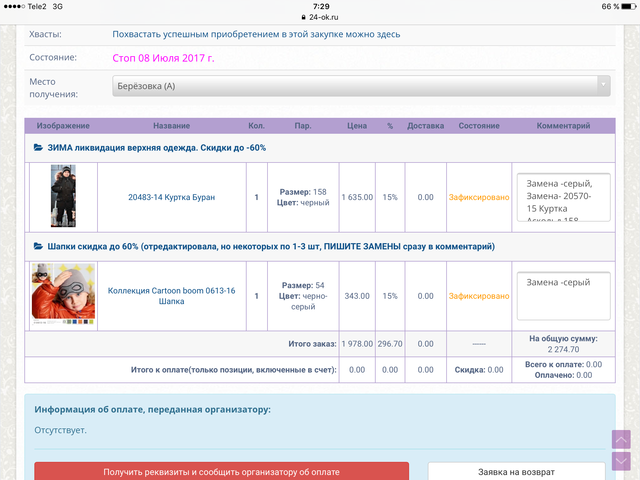
Task: Open the Похвастать успешным приобретением link
Action: tap(256, 34)
